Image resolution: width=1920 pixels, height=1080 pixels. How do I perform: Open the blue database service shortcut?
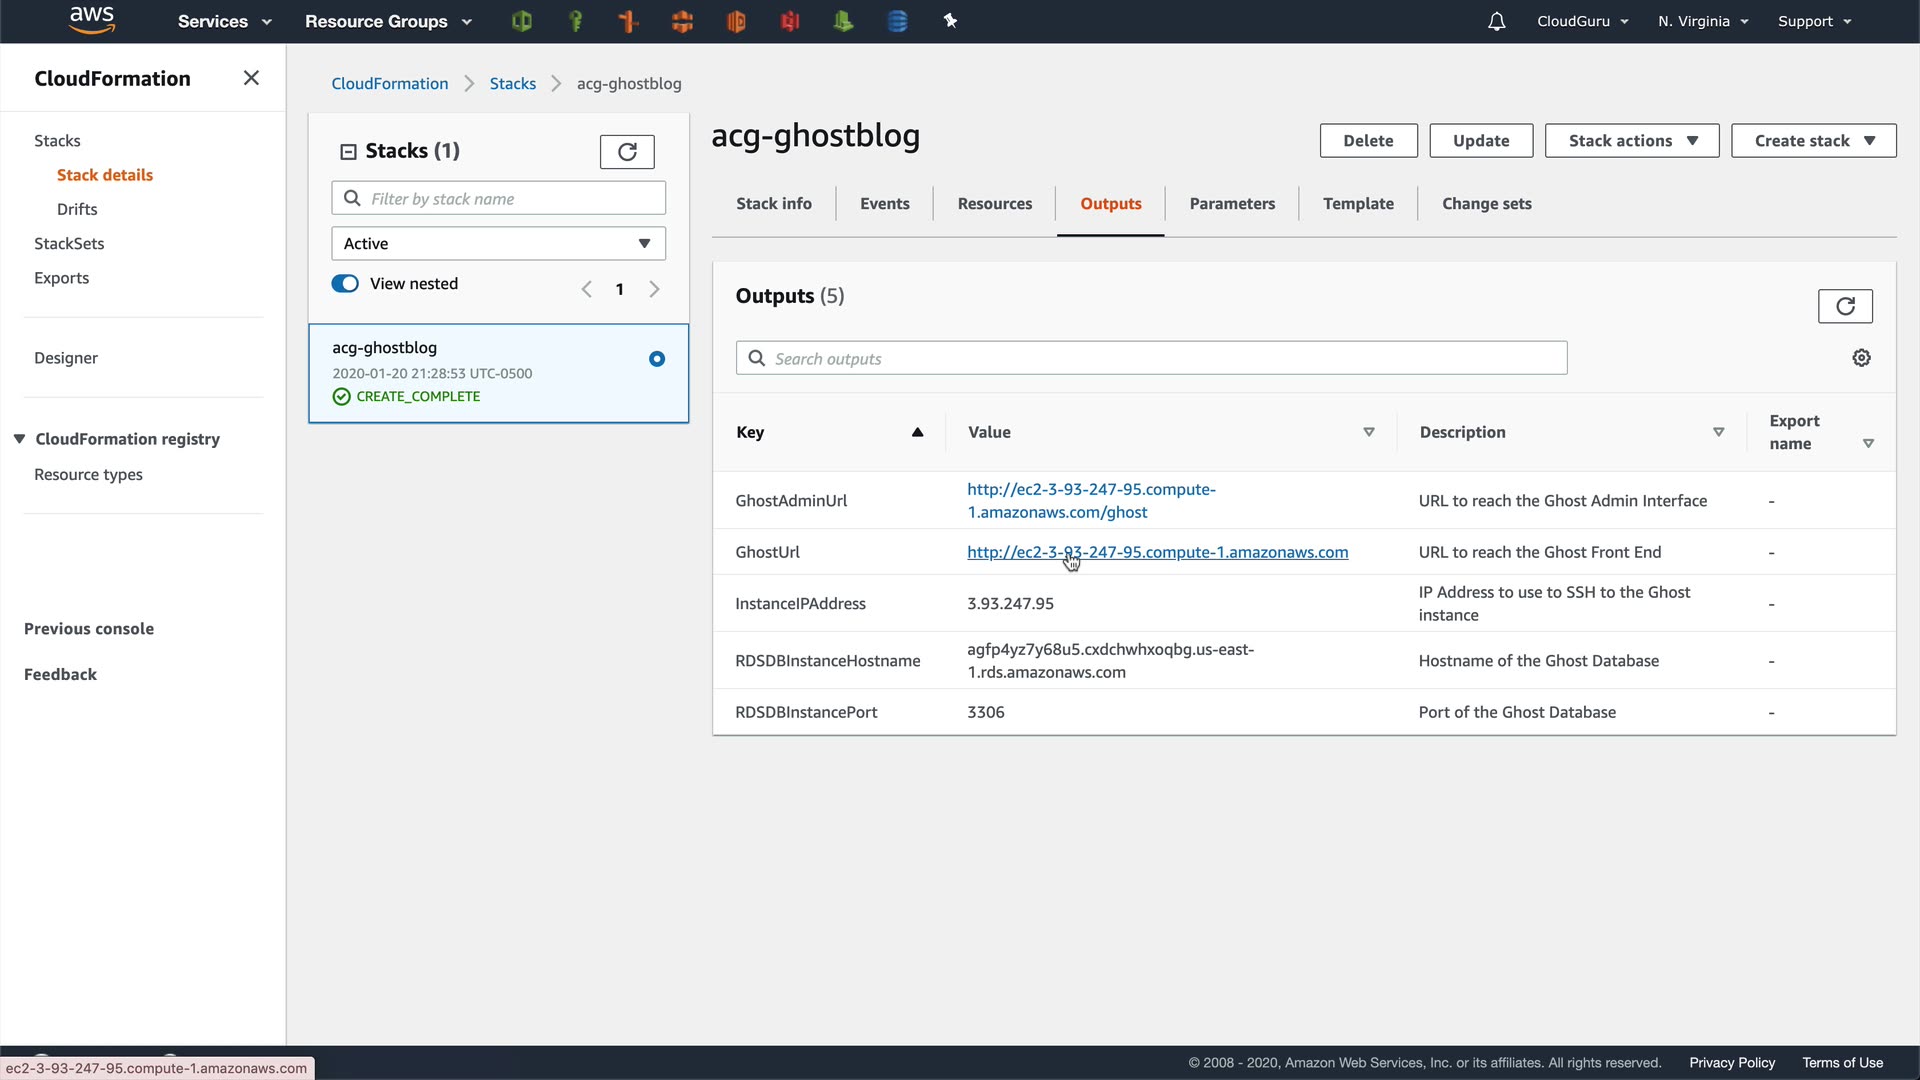(x=897, y=21)
